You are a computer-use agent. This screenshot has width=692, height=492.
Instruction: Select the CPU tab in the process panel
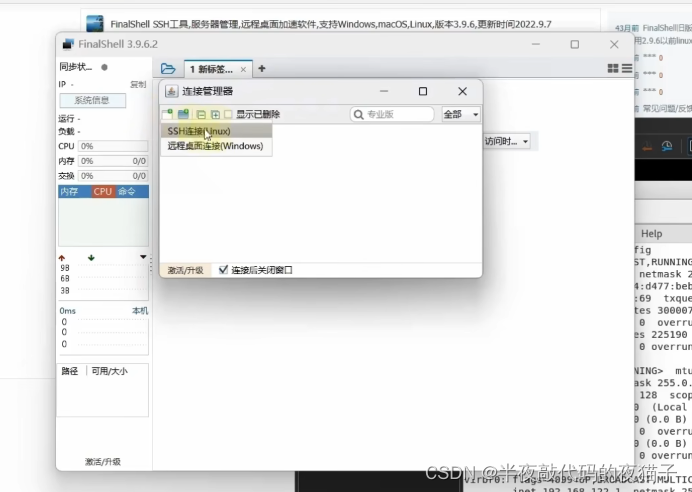[103, 192]
